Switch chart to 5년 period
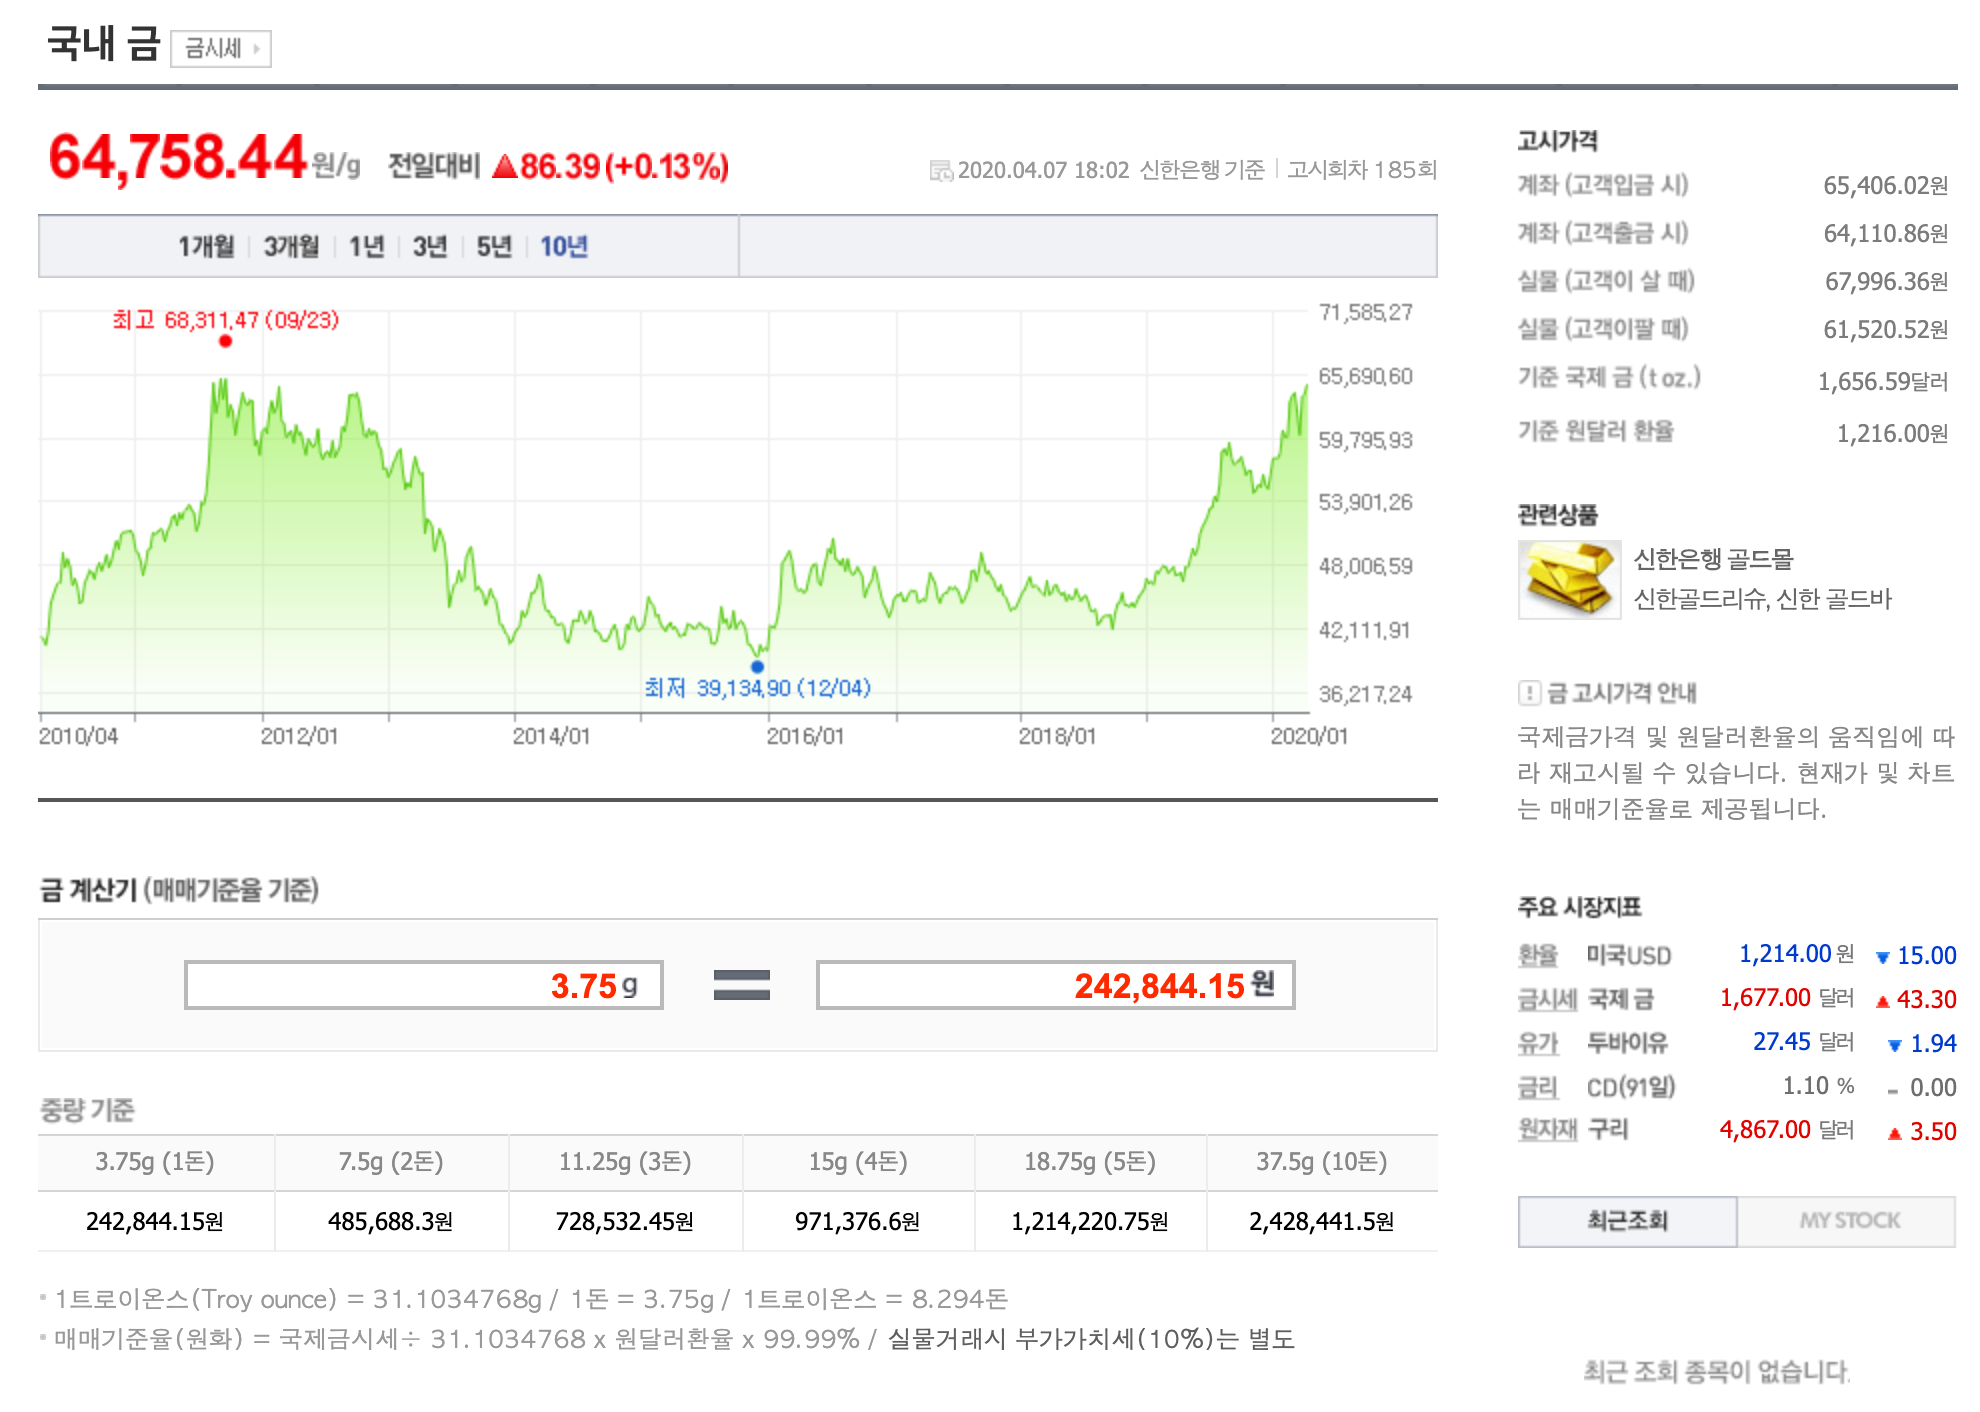The height and width of the screenshot is (1412, 1980). (494, 246)
